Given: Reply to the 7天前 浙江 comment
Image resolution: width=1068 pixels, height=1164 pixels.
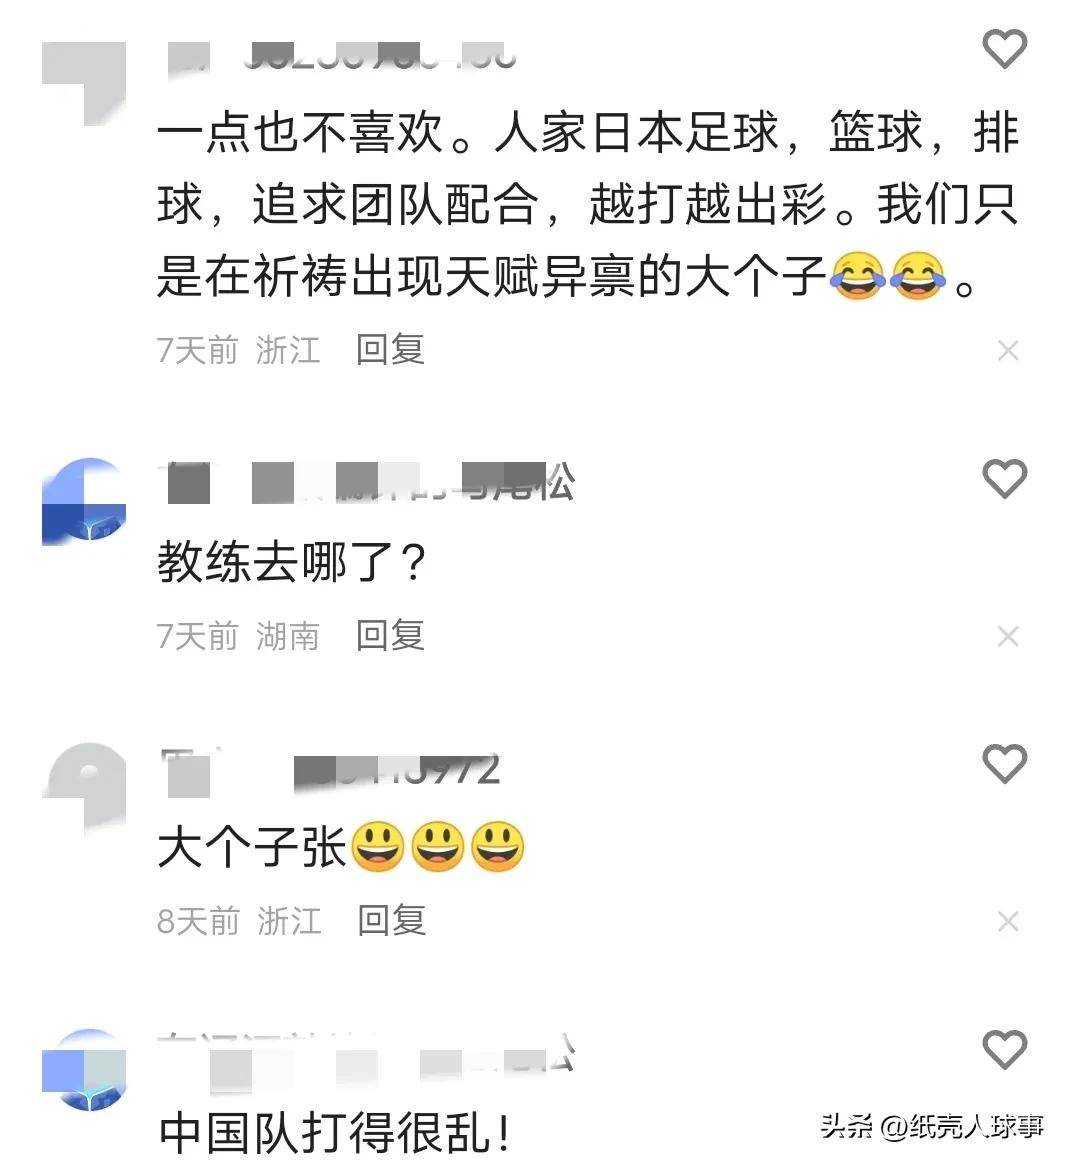Looking at the screenshot, I should tap(390, 350).
